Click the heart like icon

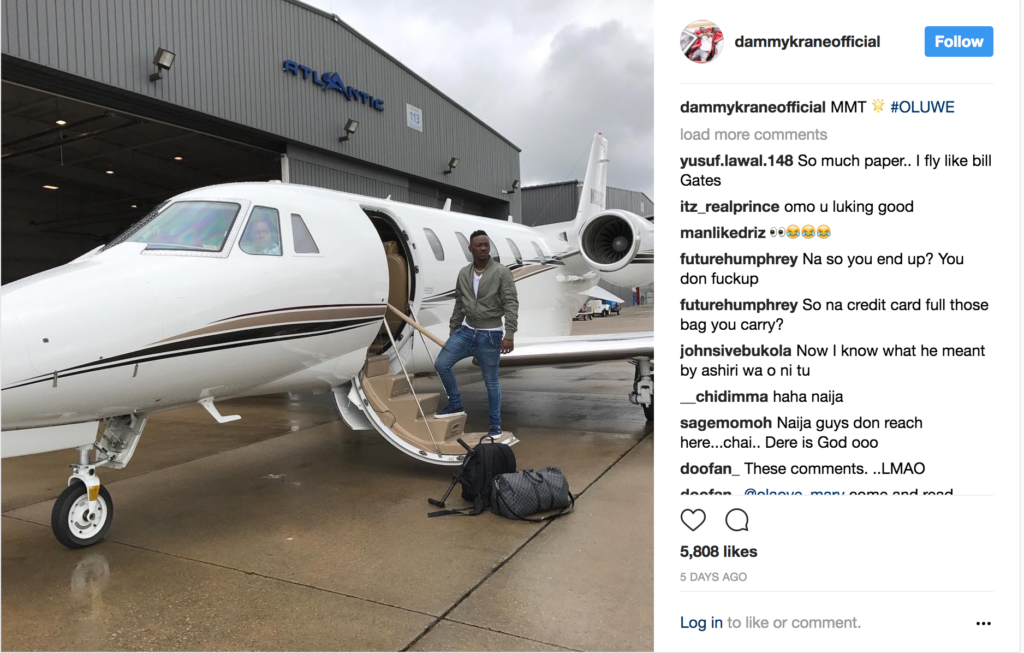693,520
